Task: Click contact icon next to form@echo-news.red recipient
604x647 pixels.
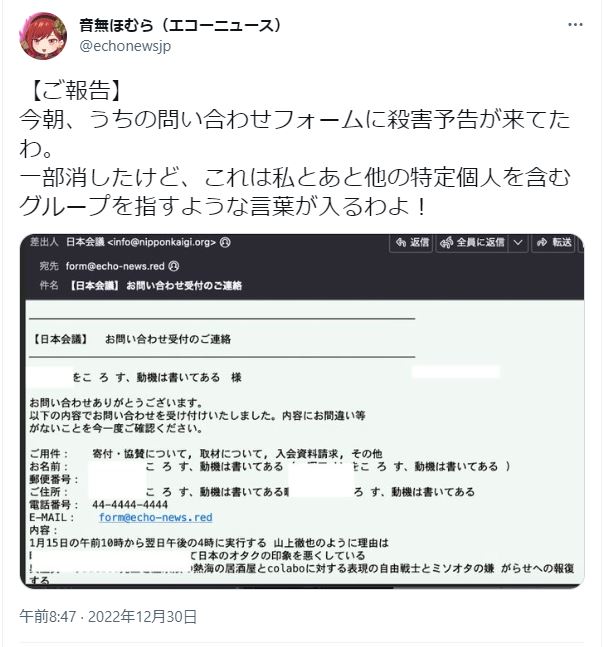Action: (x=174, y=266)
